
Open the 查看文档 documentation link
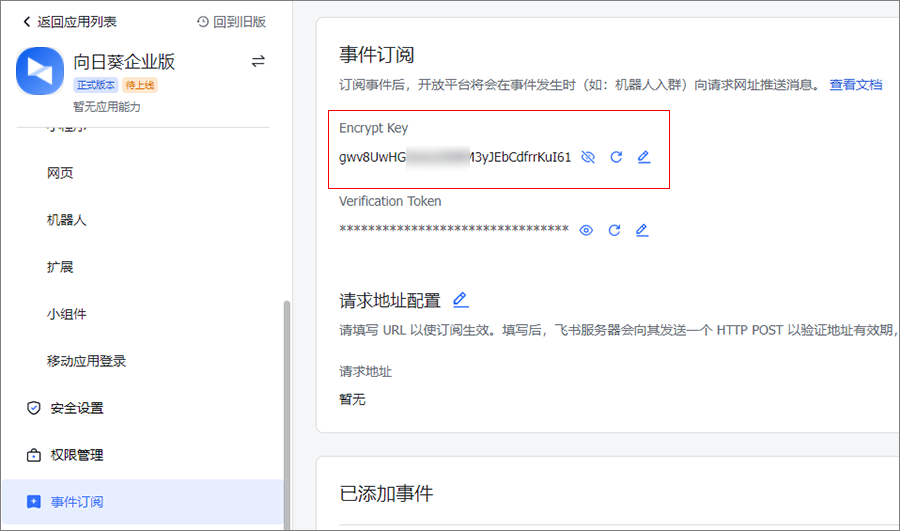[855, 85]
